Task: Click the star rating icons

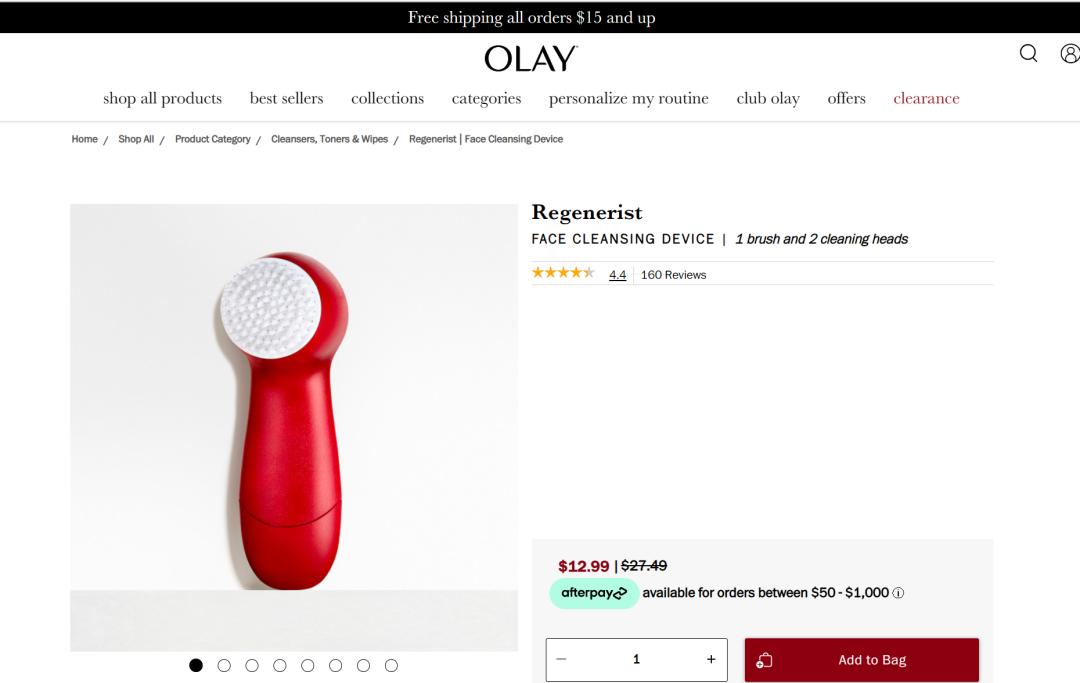Action: pos(563,273)
